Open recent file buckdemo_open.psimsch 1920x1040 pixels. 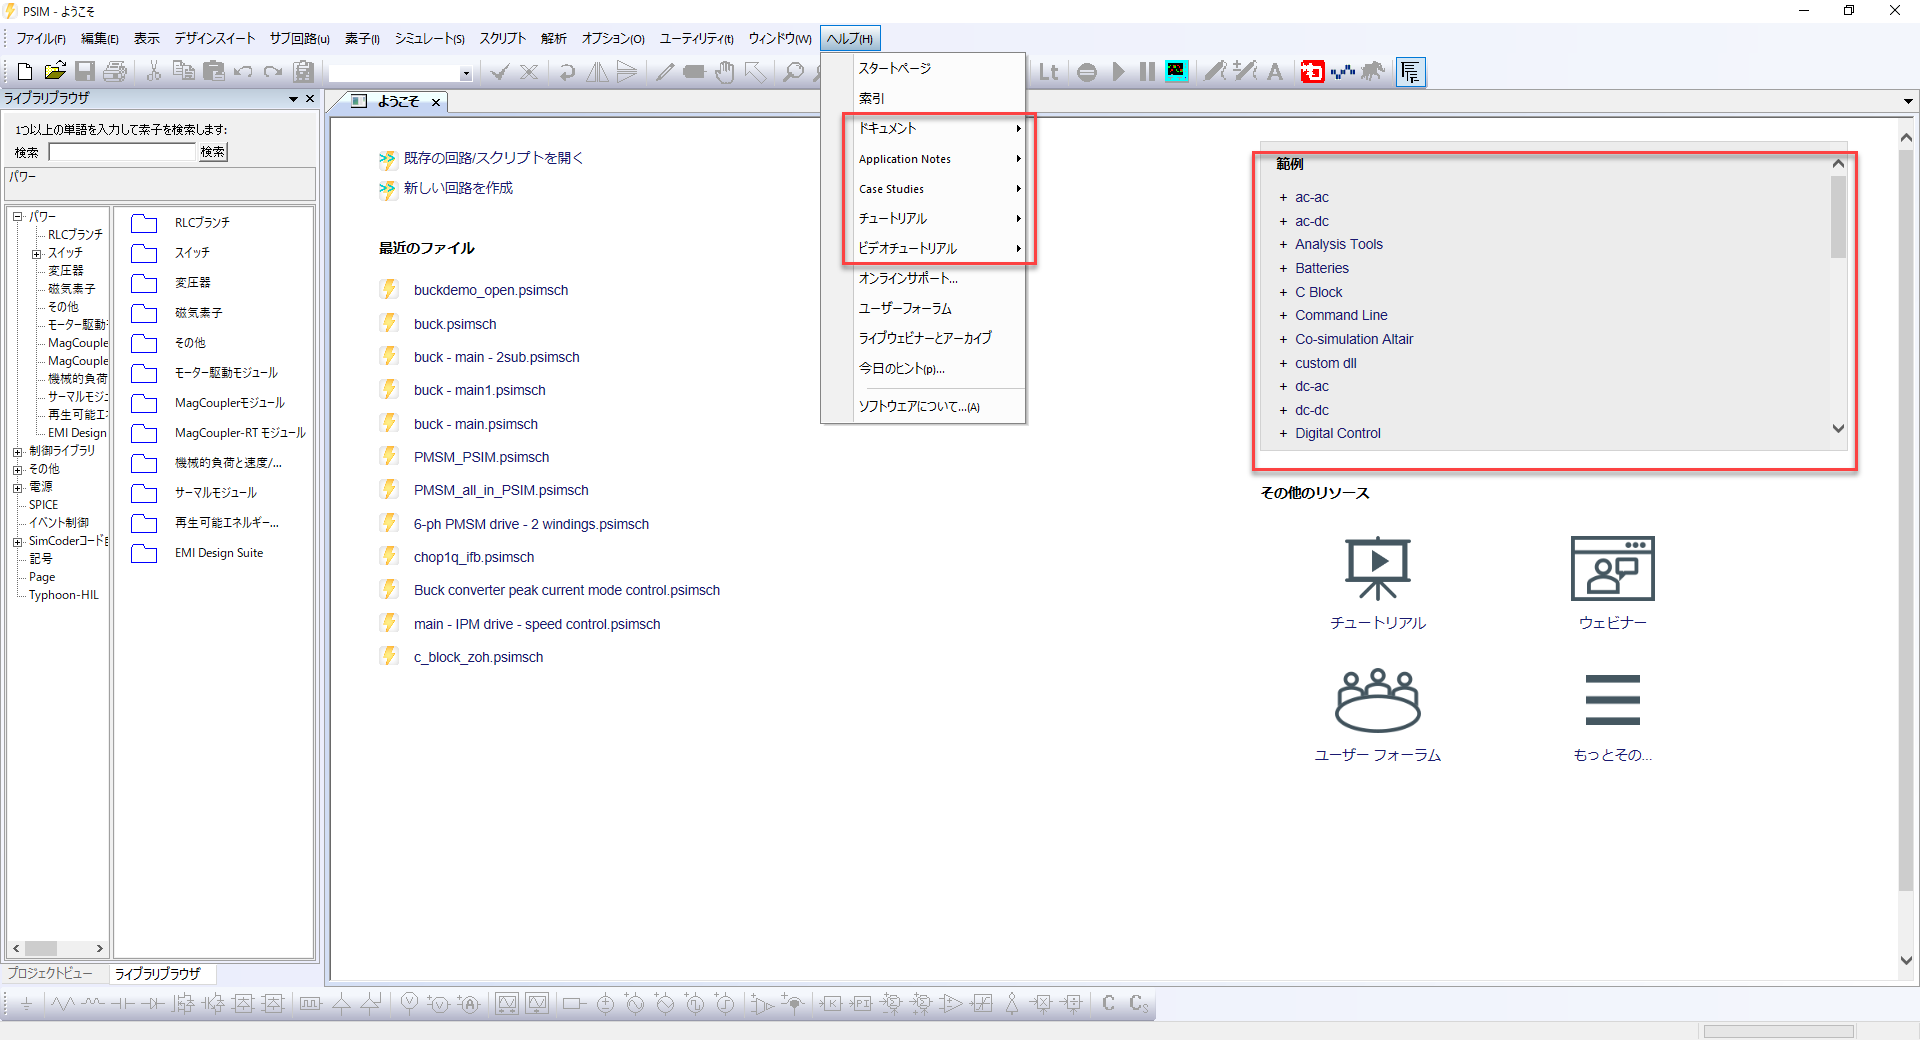(x=491, y=290)
